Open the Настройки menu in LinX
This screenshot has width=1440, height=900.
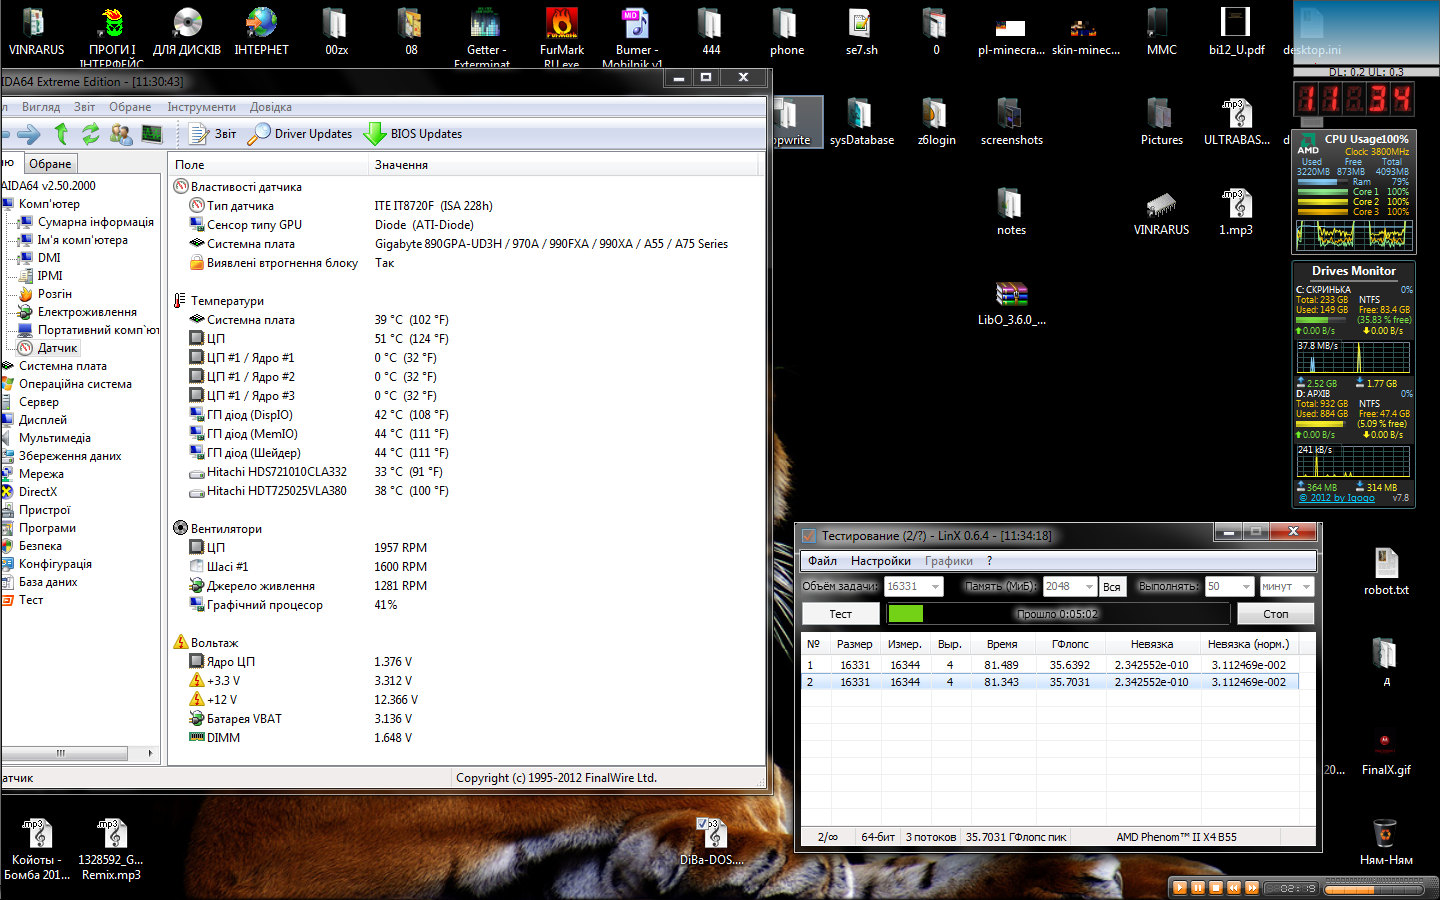click(881, 561)
